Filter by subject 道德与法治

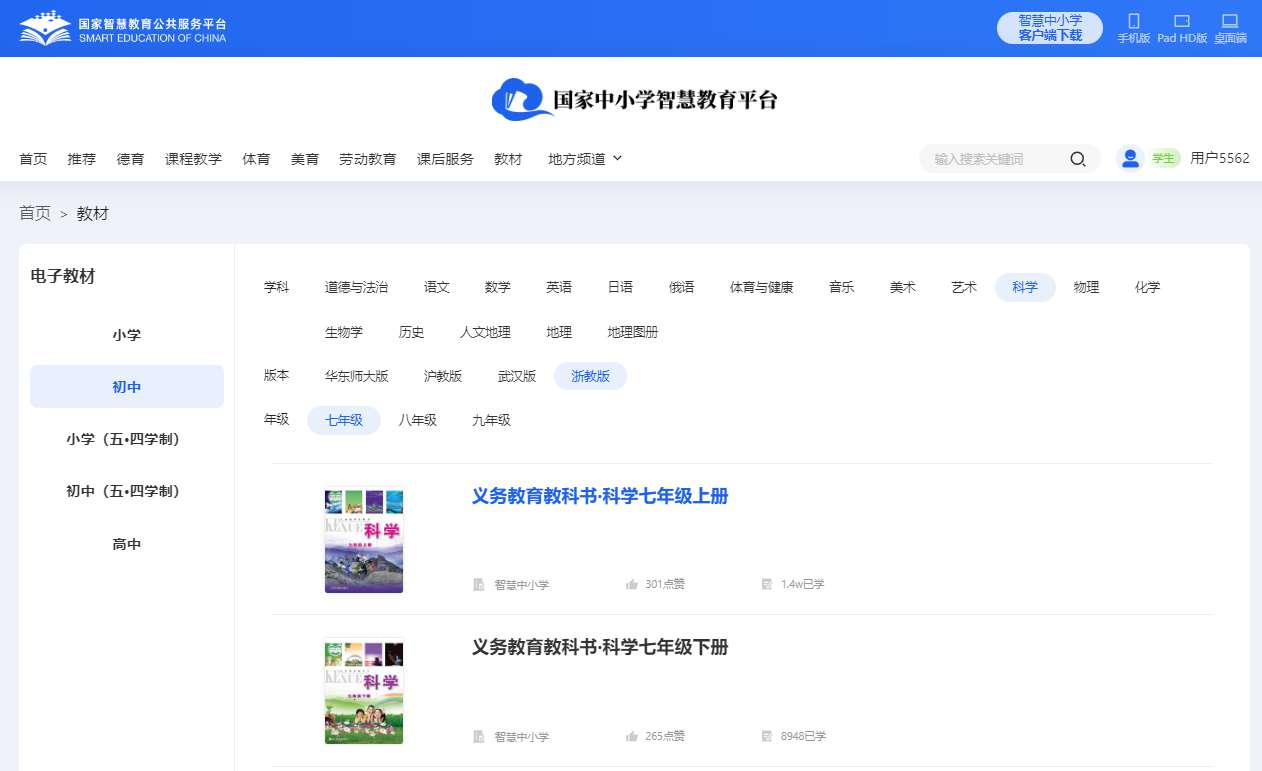(356, 287)
